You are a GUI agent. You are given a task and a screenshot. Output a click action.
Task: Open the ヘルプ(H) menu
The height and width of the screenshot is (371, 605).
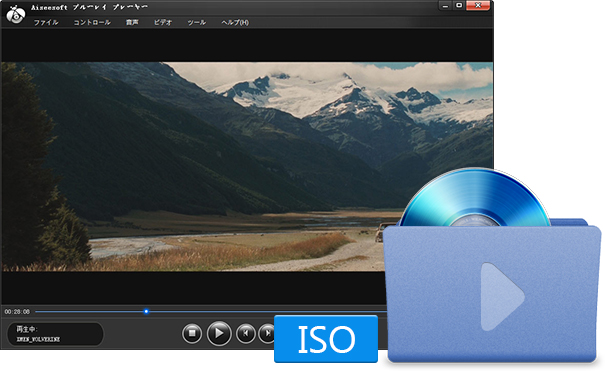[x=235, y=22]
